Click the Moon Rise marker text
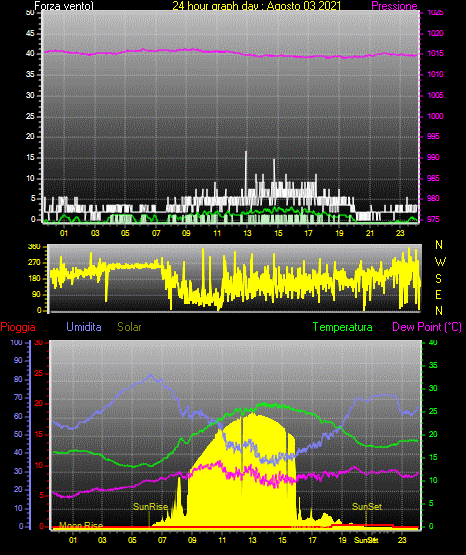Image resolution: width=466 pixels, height=555 pixels. tap(81, 525)
